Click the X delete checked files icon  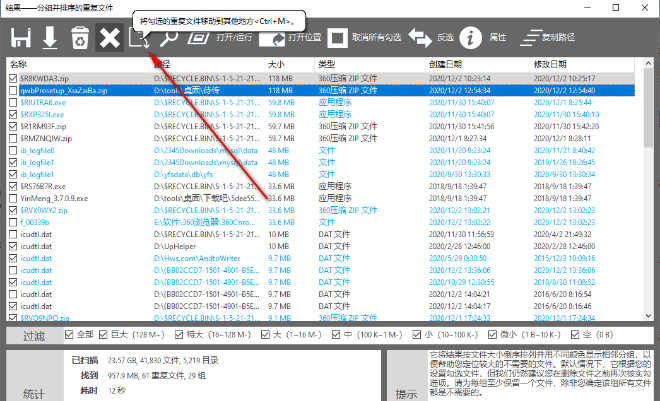[x=108, y=38]
